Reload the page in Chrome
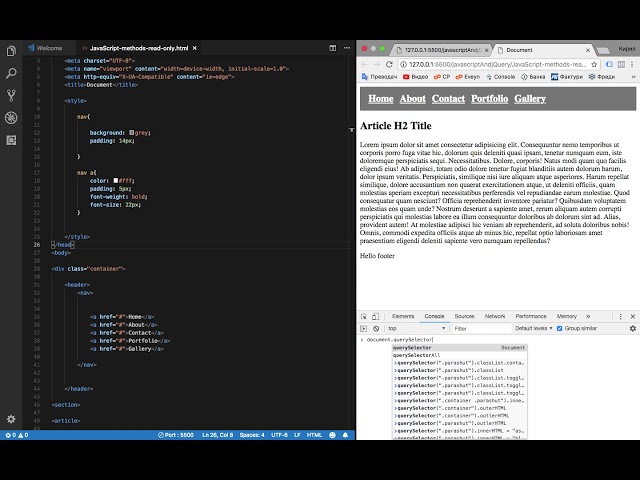640x480 pixels. (x=389, y=64)
